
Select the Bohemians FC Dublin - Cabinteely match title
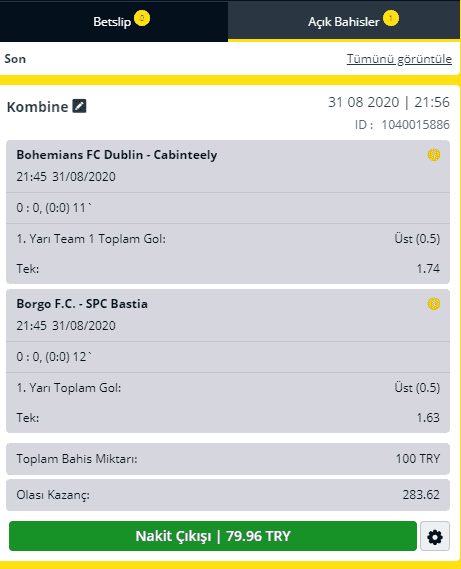point(117,155)
